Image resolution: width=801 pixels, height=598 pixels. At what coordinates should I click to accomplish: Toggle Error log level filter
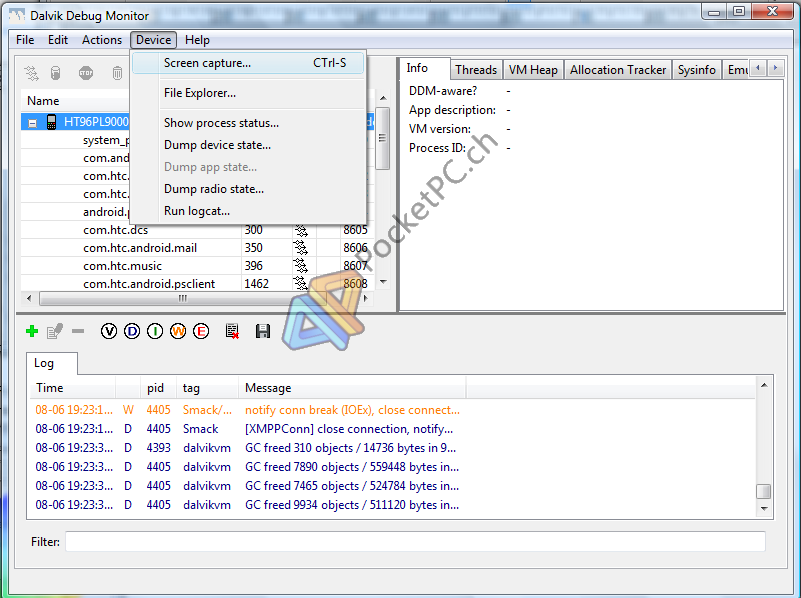click(x=201, y=331)
